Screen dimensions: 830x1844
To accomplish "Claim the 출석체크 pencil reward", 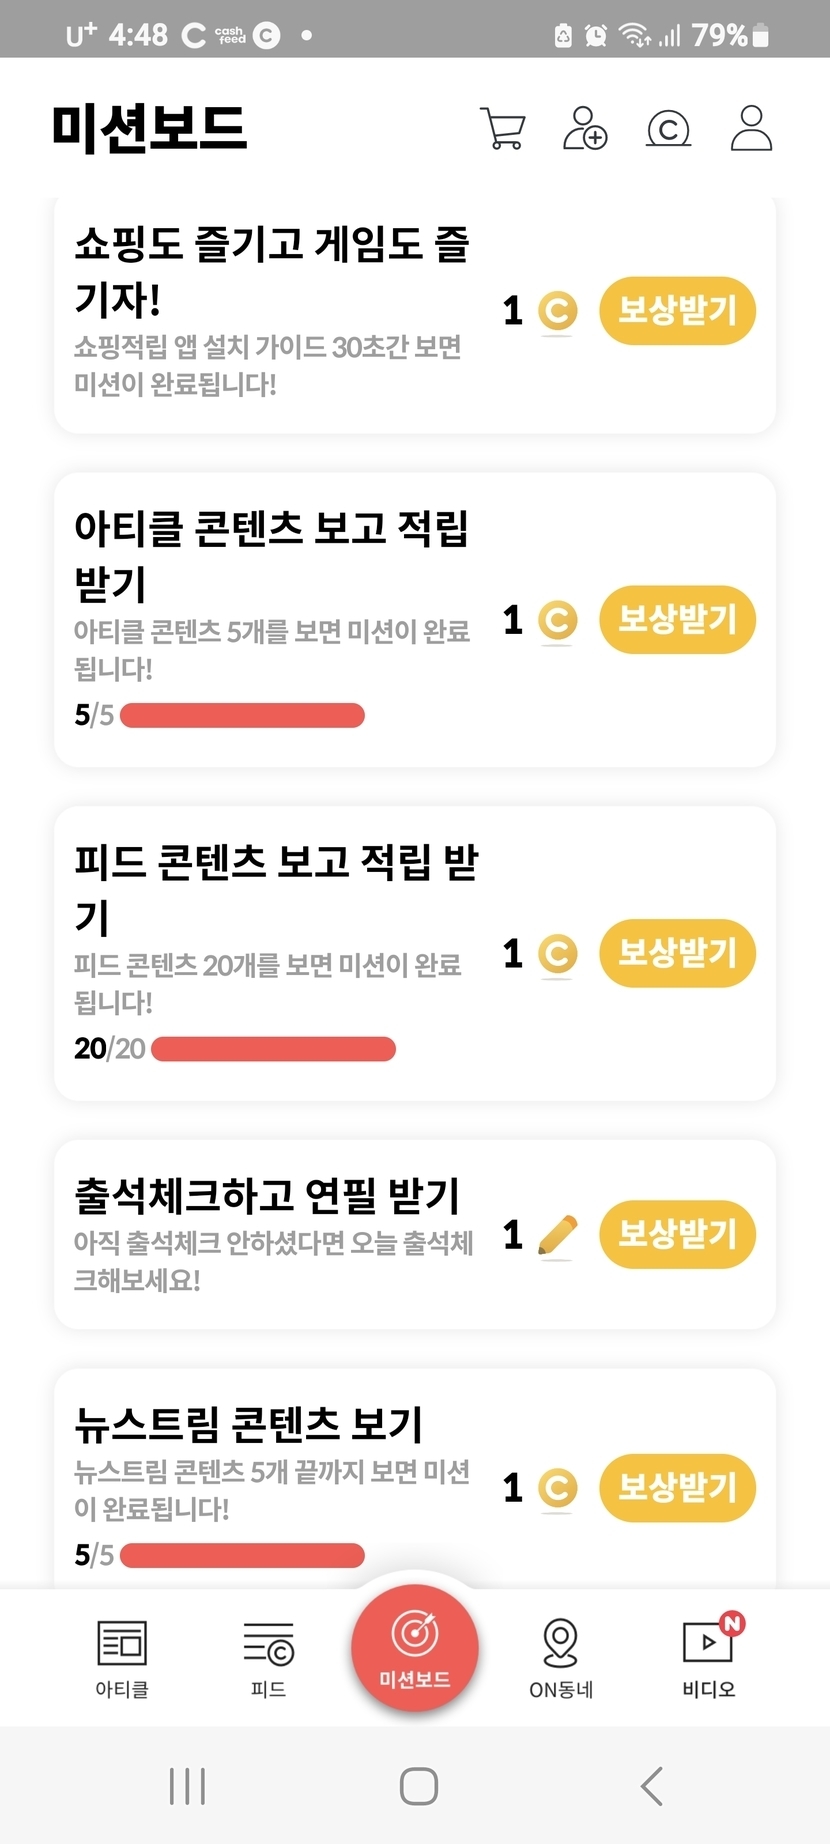I will click(x=677, y=1234).
